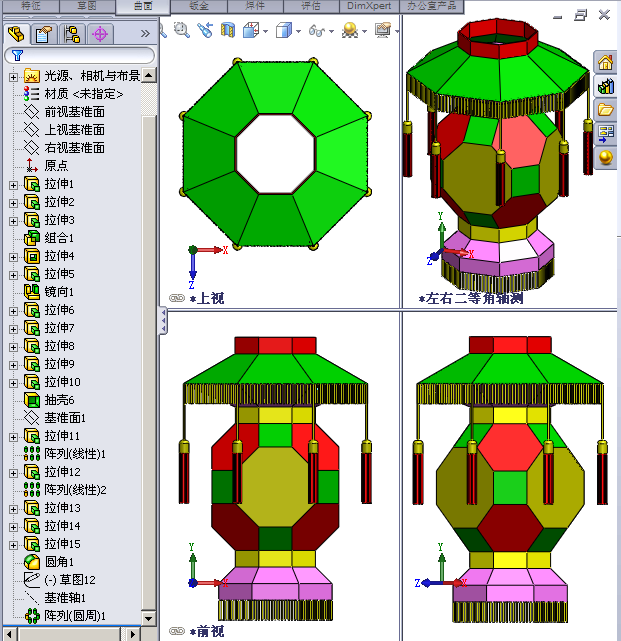
Task: Switch to the DimXpert tab
Action: click(369, 6)
